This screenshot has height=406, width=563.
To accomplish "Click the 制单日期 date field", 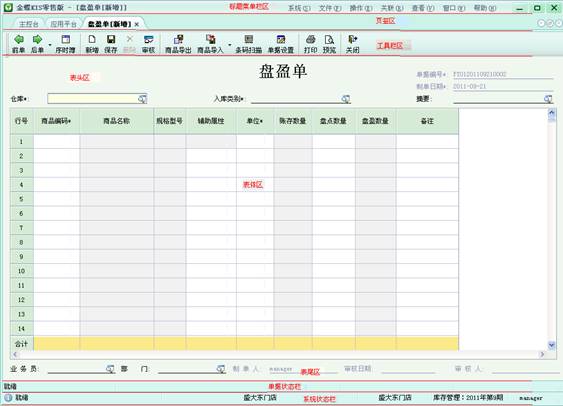I will click(x=503, y=86).
